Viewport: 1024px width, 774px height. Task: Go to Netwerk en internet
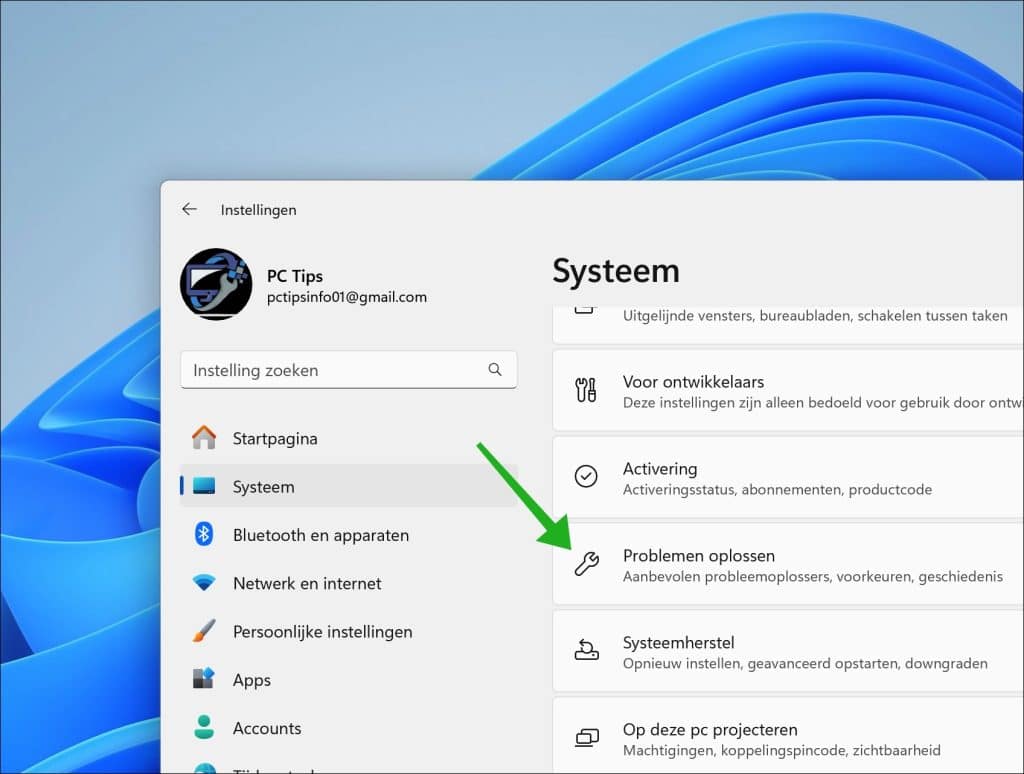[349, 583]
